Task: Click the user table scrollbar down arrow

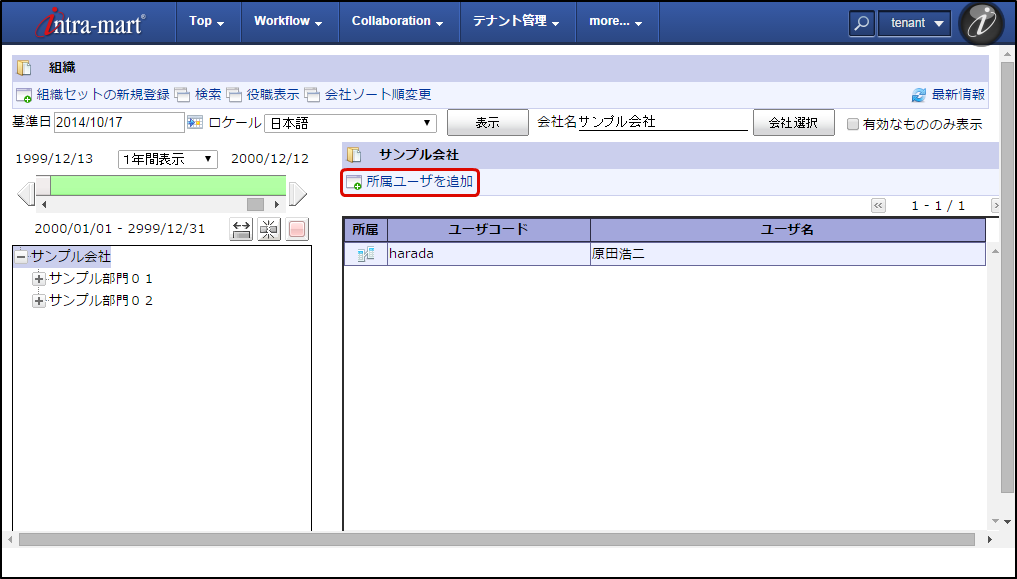Action: pos(996,521)
